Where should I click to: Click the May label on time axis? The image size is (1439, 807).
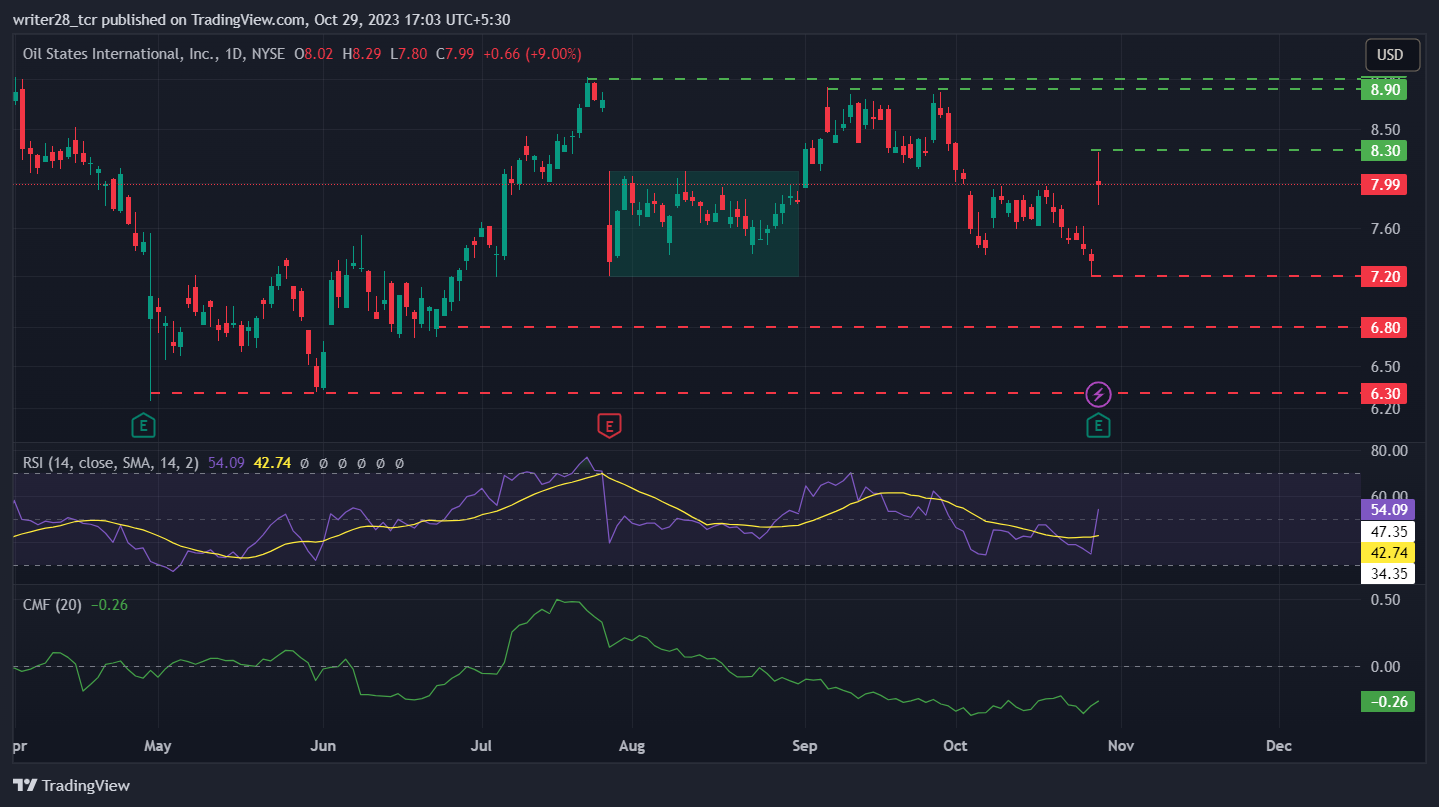[x=158, y=746]
